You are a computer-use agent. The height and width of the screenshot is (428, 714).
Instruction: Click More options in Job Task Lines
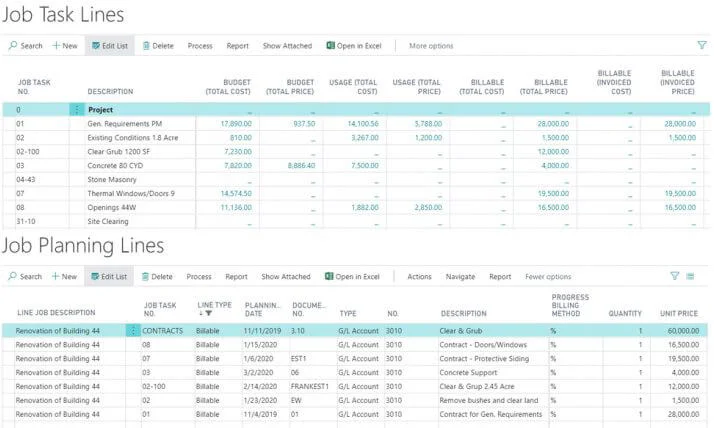431,46
